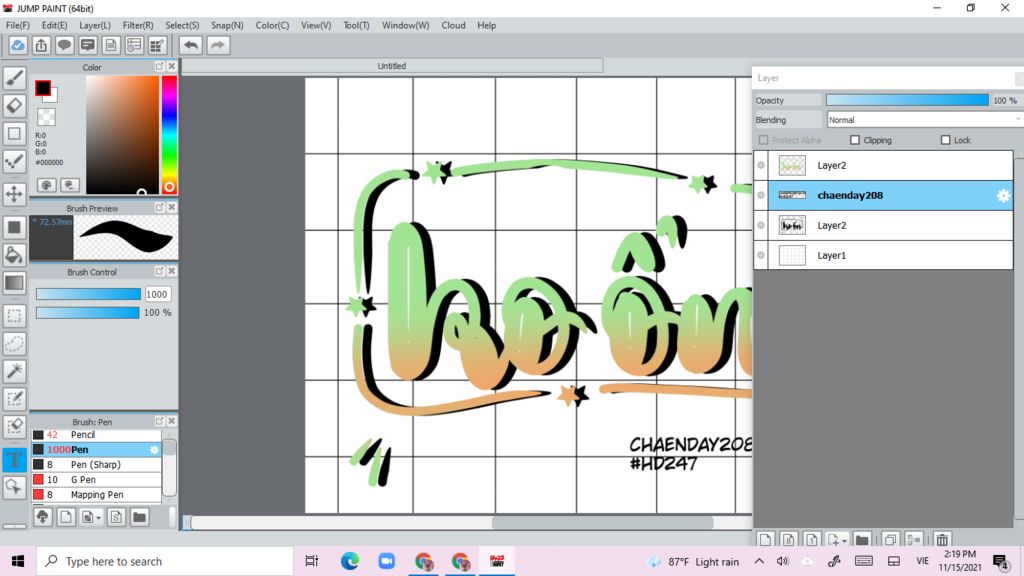Click the transparent color swatch
1024x576 pixels.
46,117
